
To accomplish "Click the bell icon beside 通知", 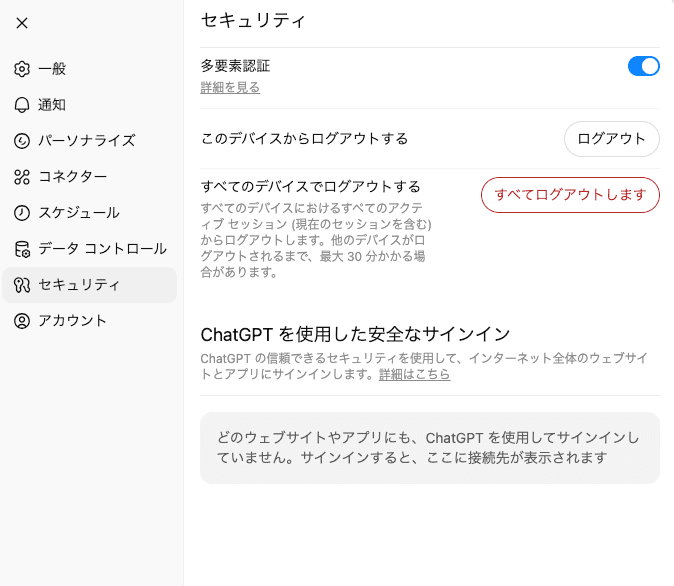I will pos(22,105).
